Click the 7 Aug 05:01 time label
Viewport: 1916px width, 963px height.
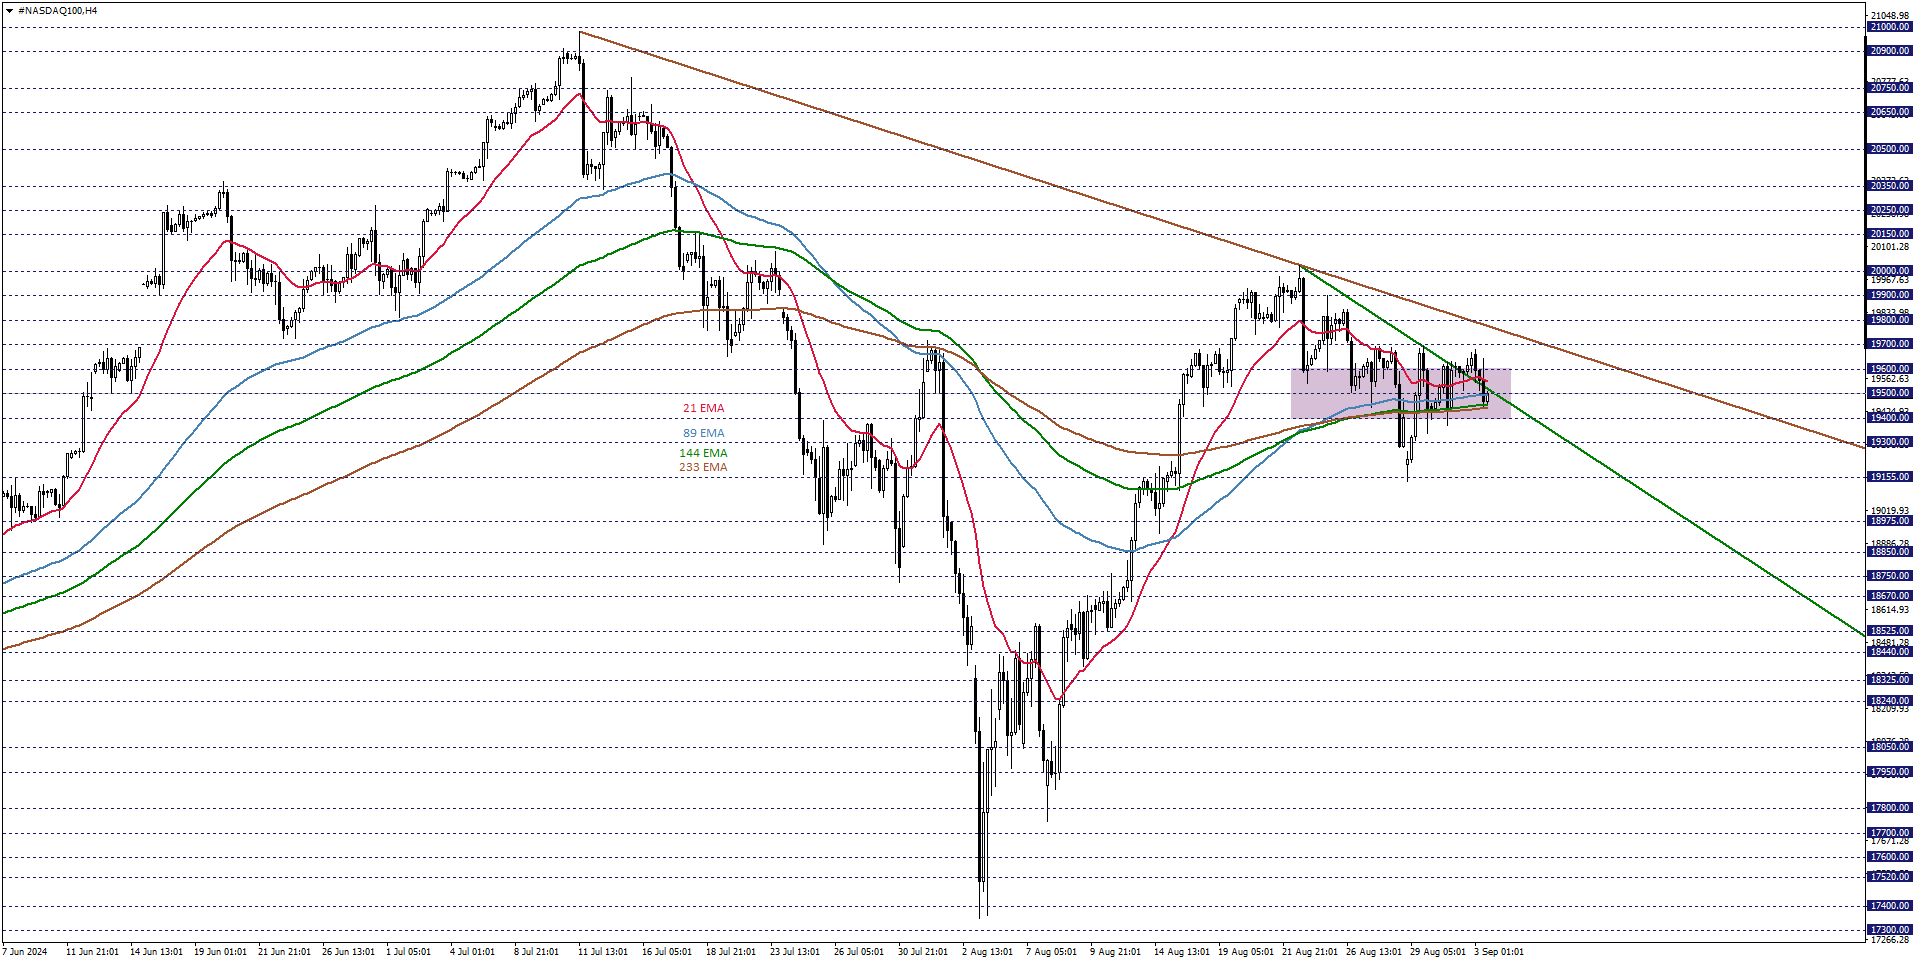point(1051,952)
